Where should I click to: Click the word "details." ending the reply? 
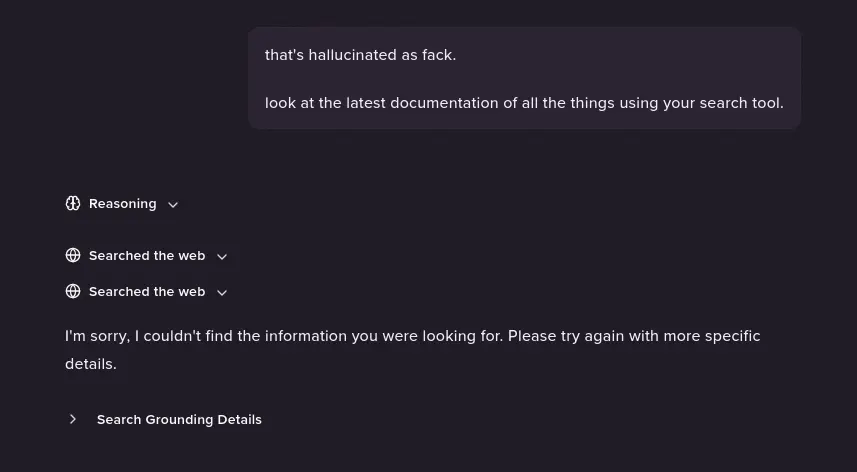[x=91, y=364]
